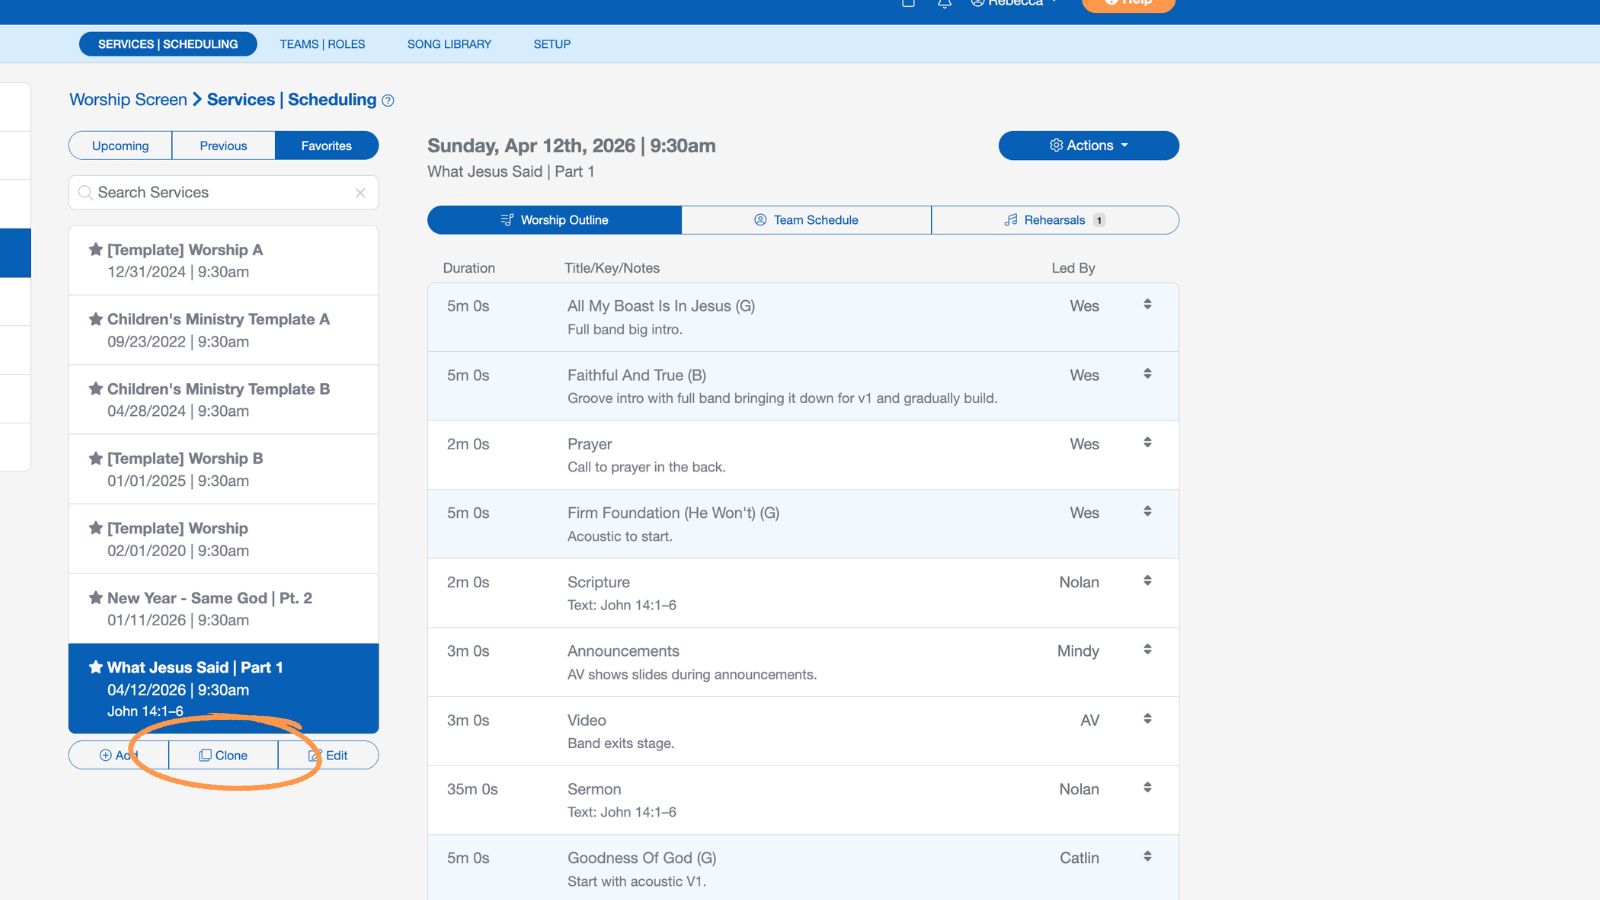Edit the selected service
This screenshot has width=1600, height=900.
(329, 756)
